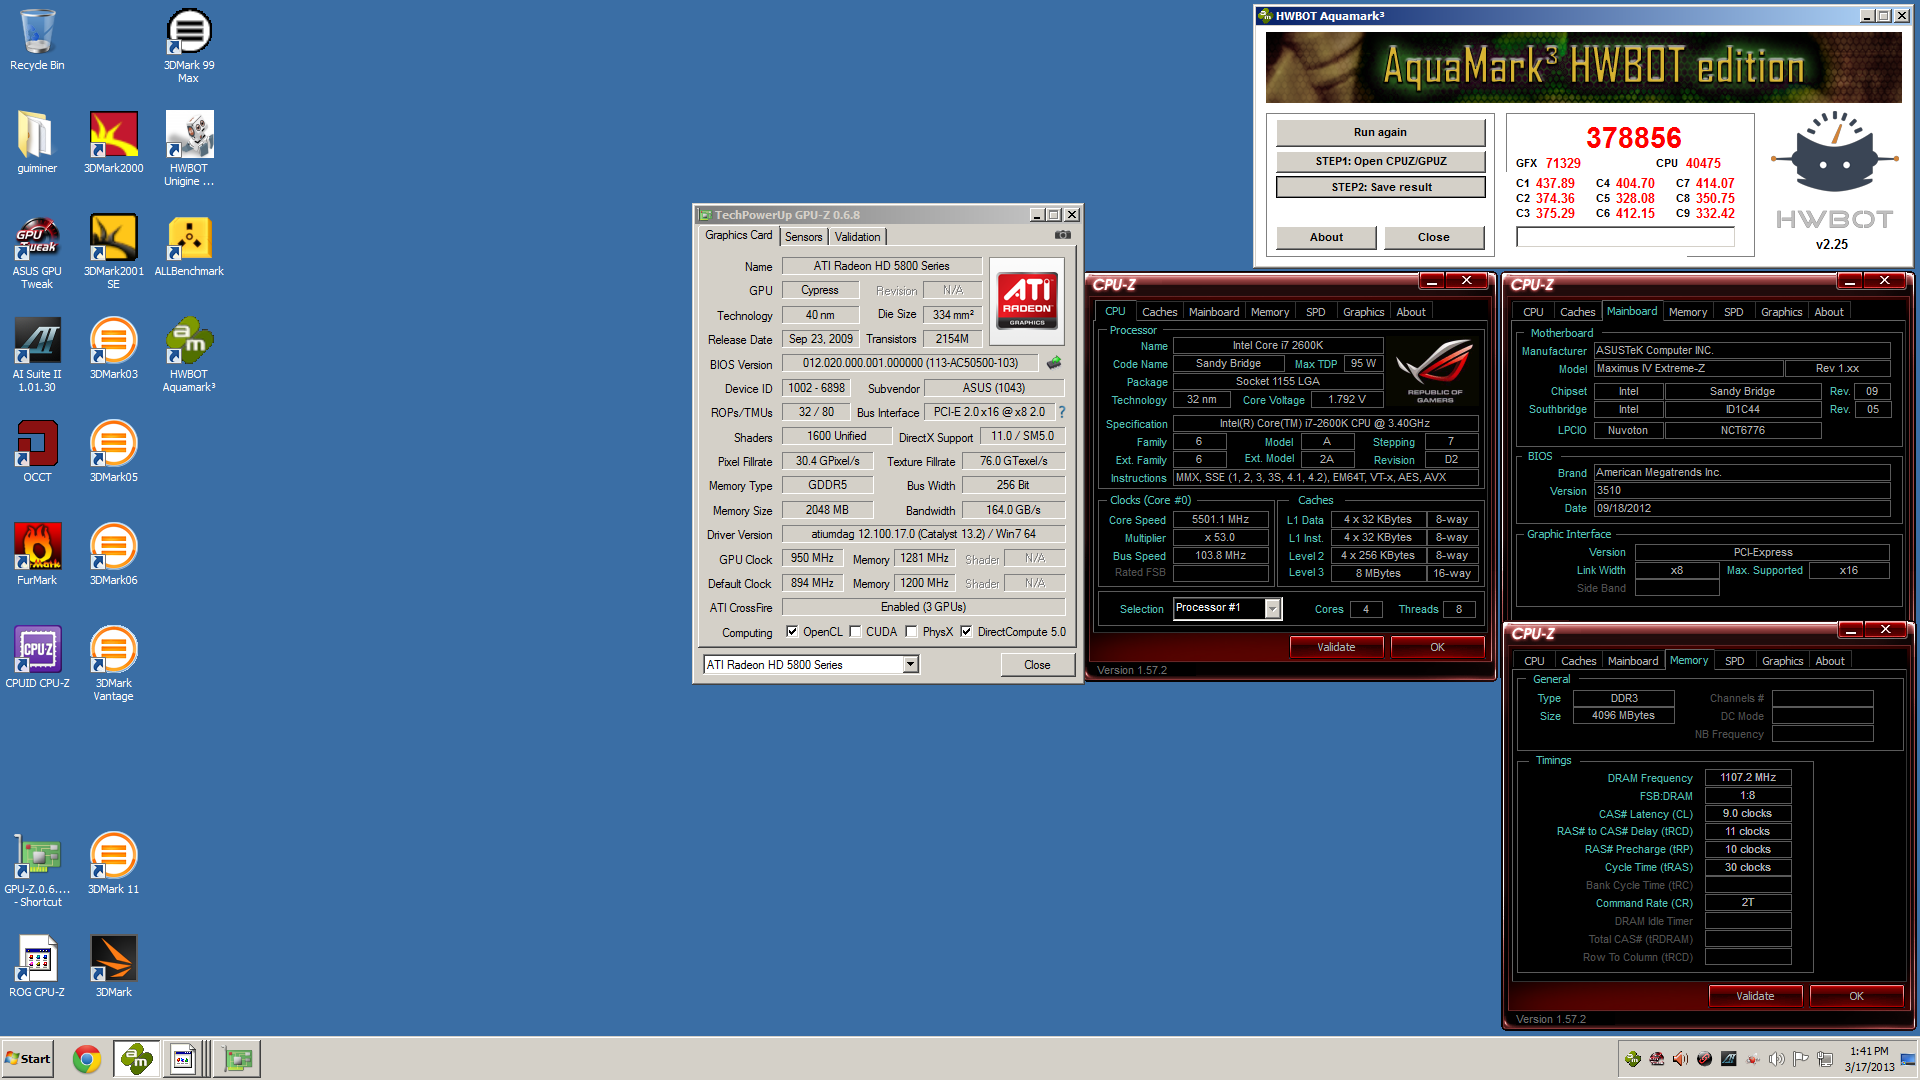
Task: Open Google Chrome from the taskbar
Action: pos(87,1059)
